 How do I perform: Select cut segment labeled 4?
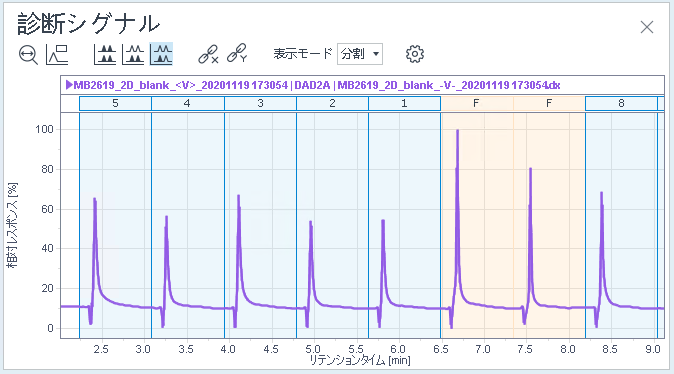point(187,103)
